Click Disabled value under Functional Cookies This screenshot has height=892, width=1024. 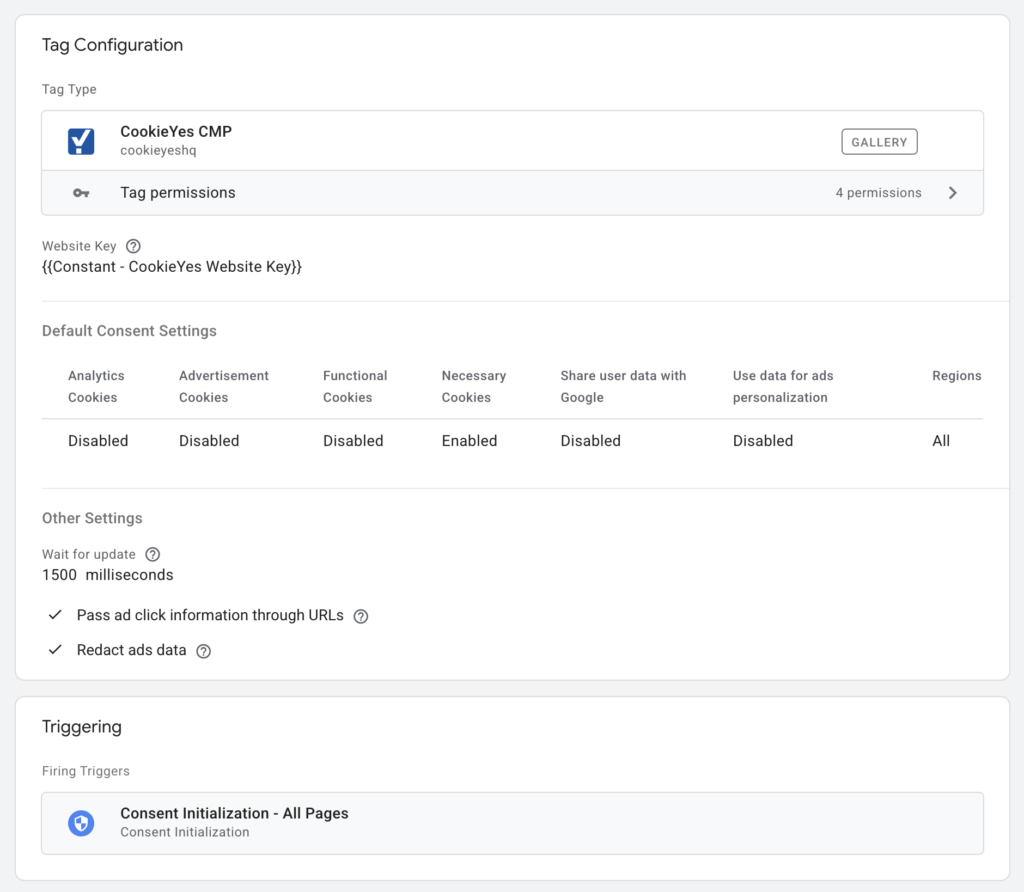pos(353,441)
